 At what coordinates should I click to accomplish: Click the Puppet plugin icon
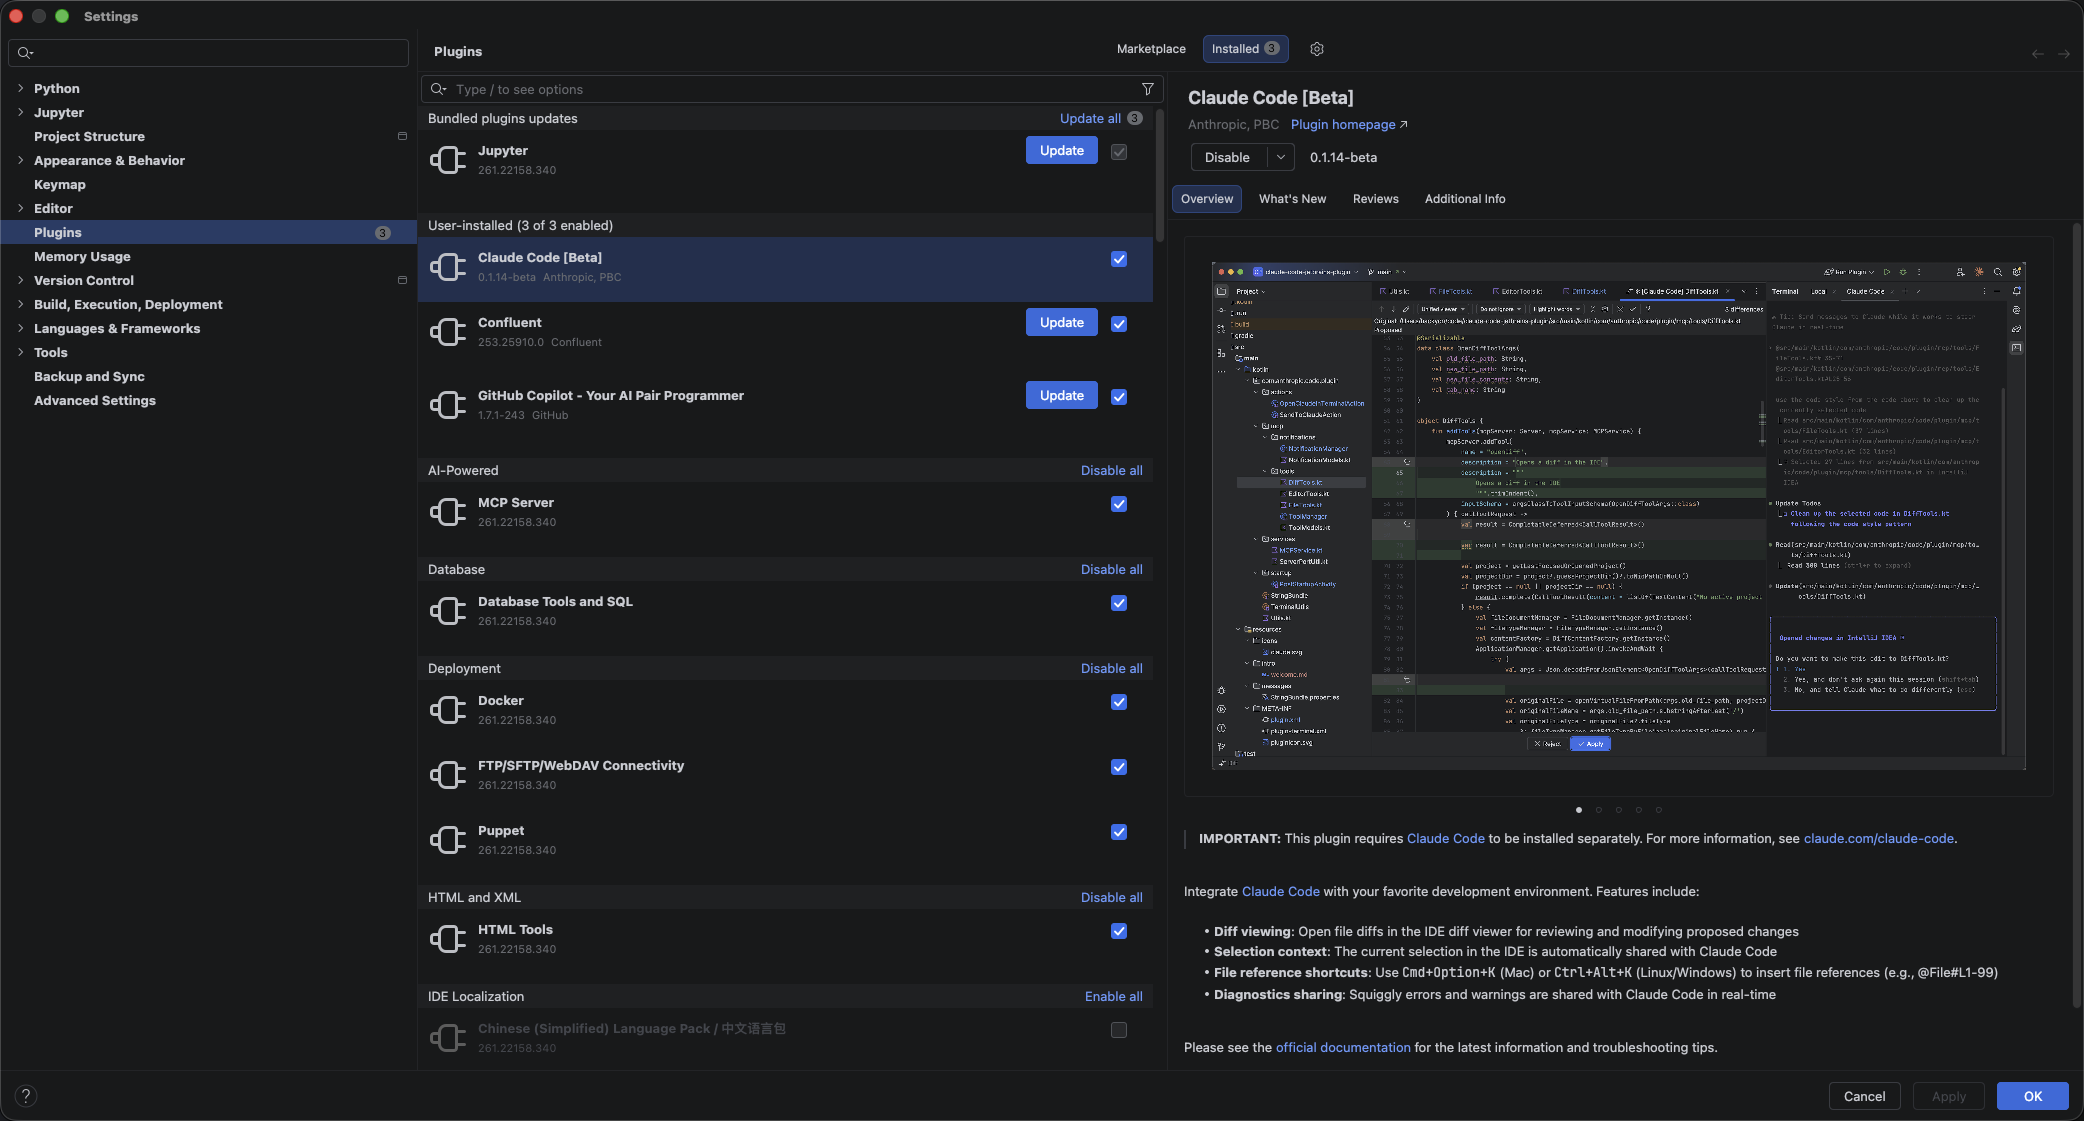[x=448, y=840]
